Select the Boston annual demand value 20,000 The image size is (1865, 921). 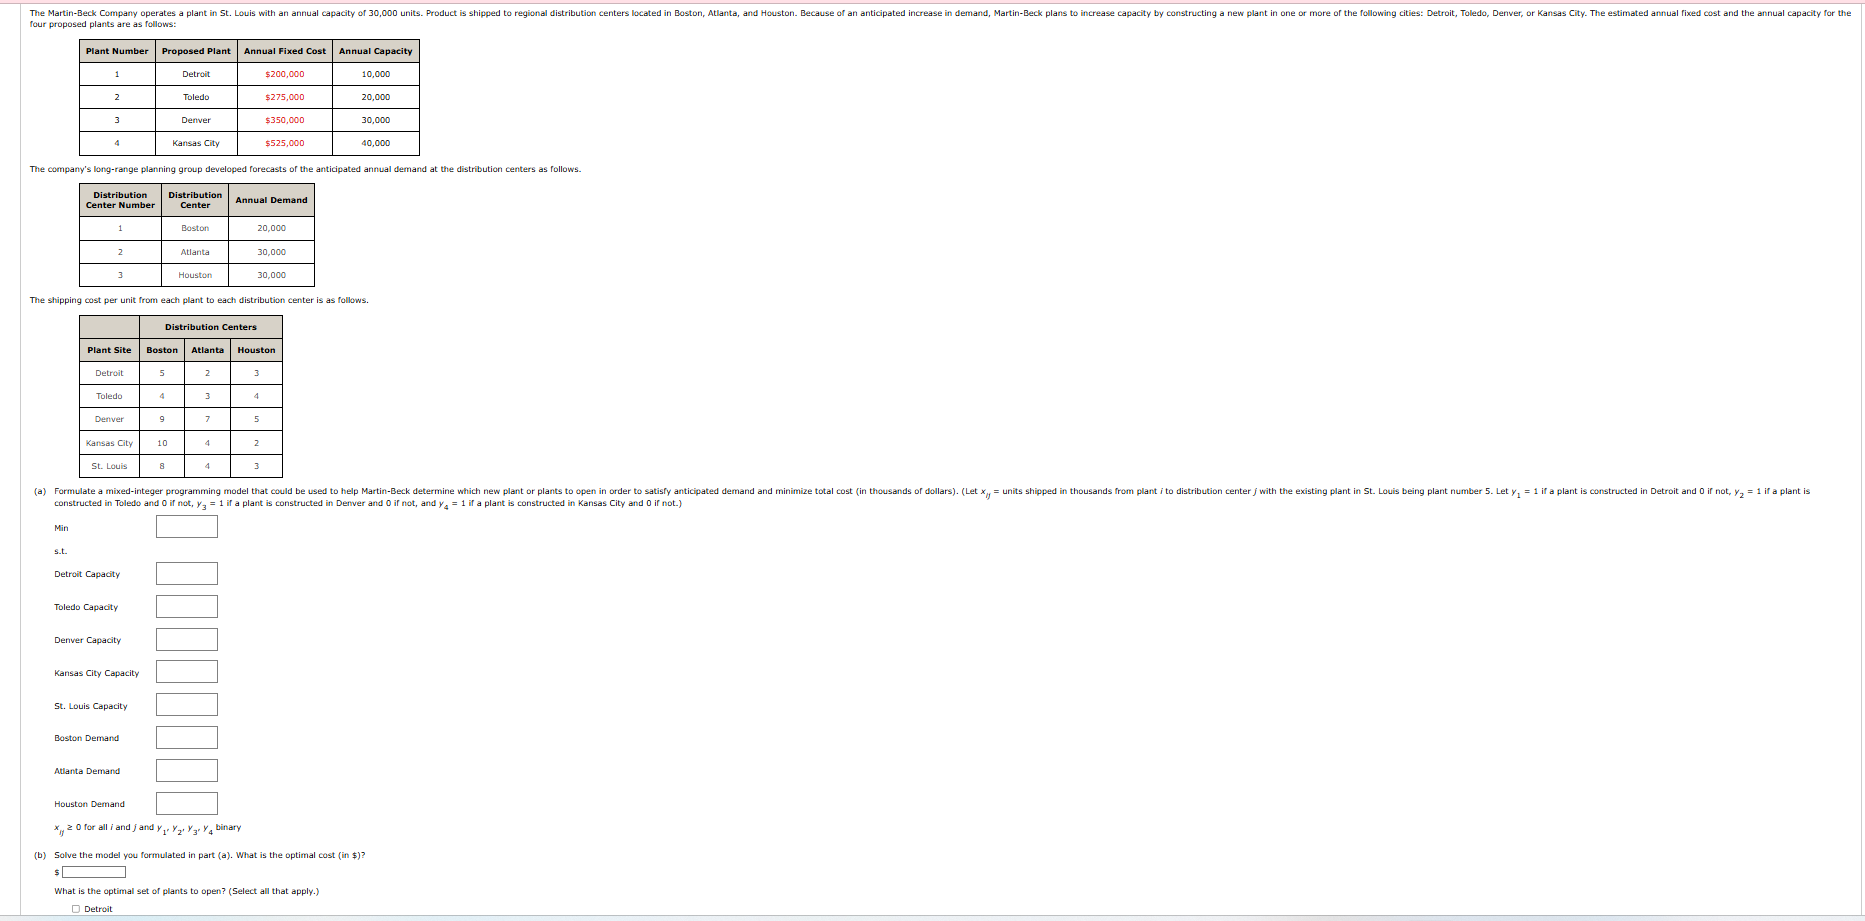click(x=269, y=228)
